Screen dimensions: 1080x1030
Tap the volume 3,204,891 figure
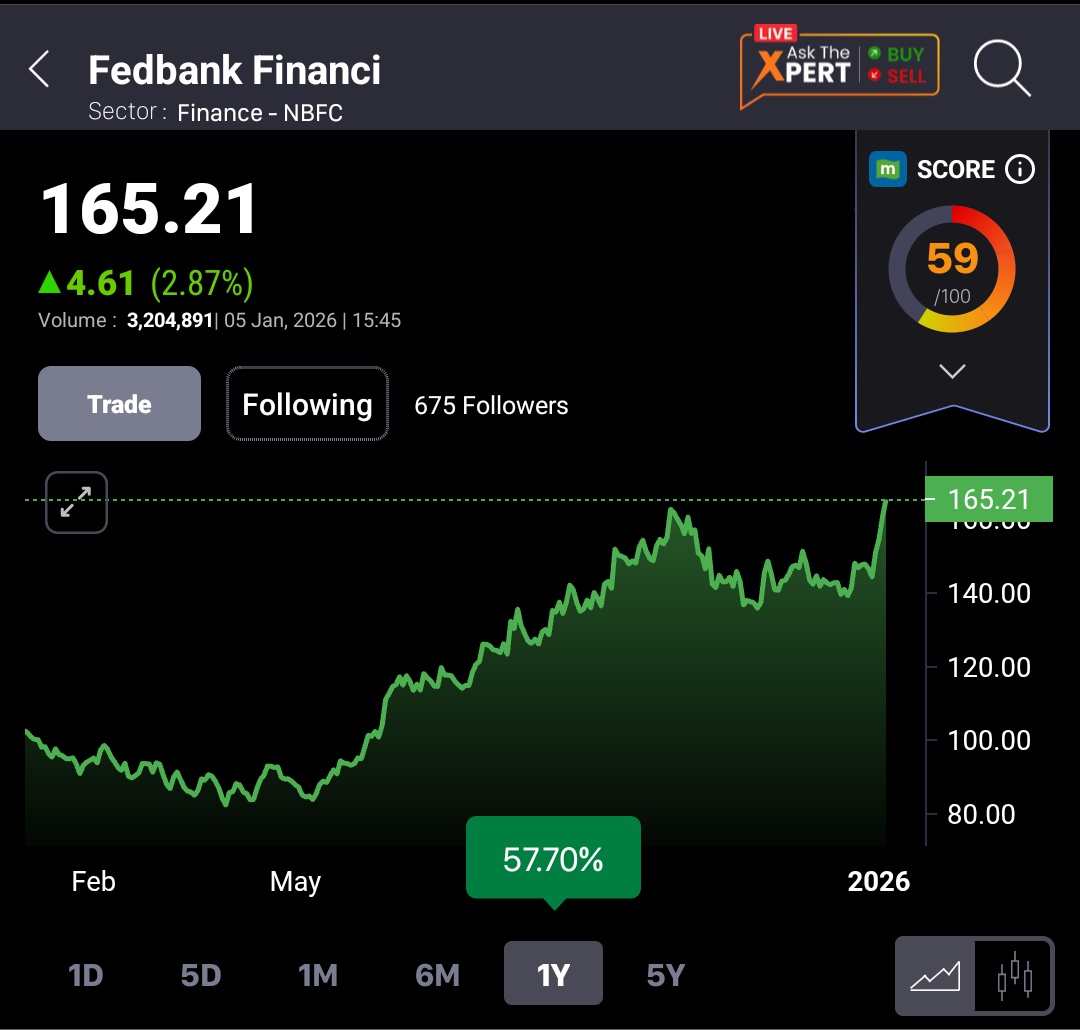click(x=169, y=320)
